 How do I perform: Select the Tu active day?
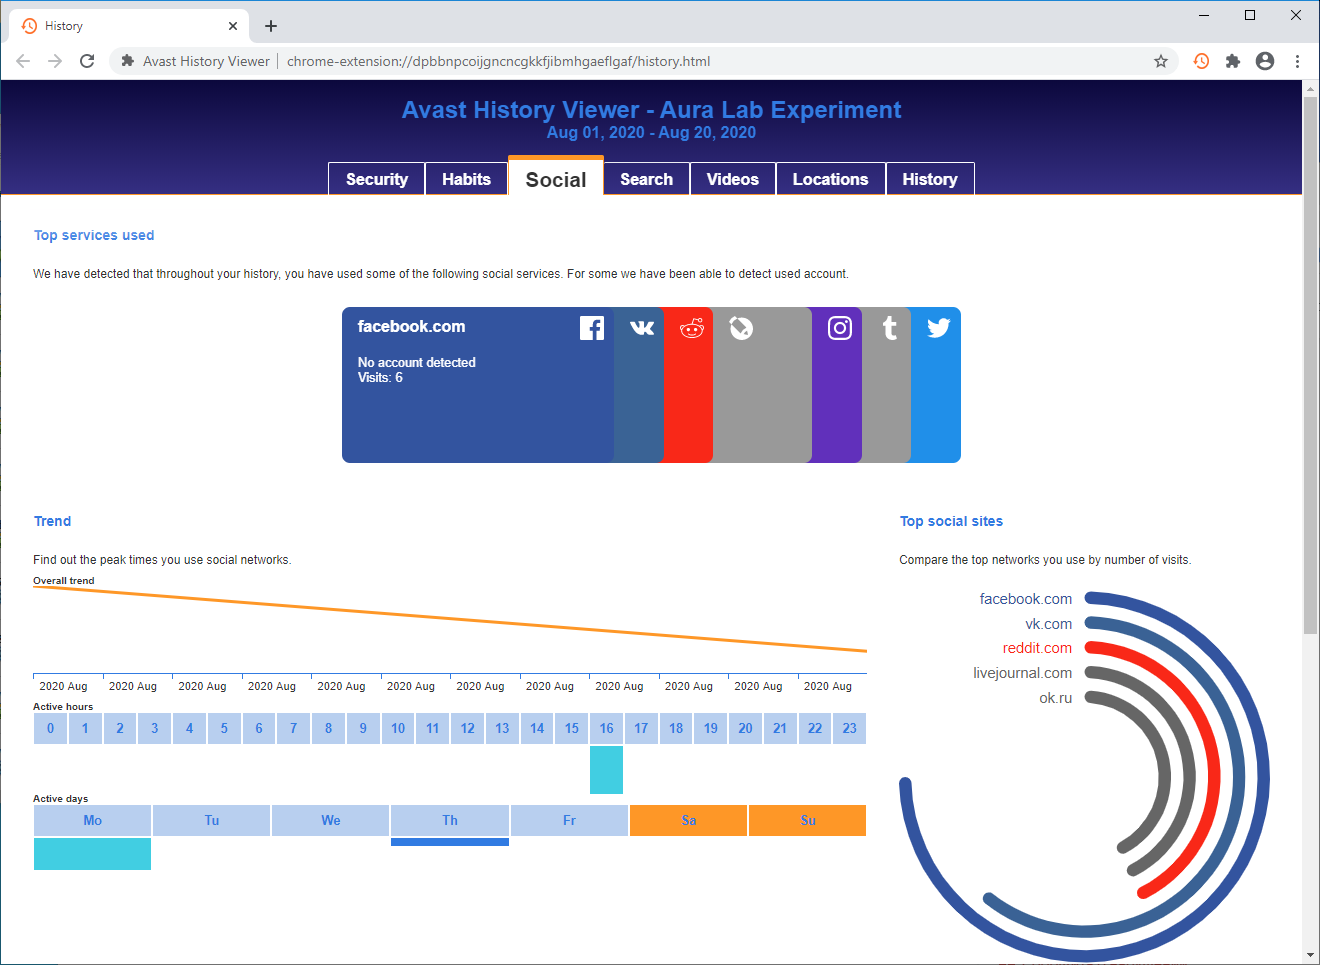[212, 820]
